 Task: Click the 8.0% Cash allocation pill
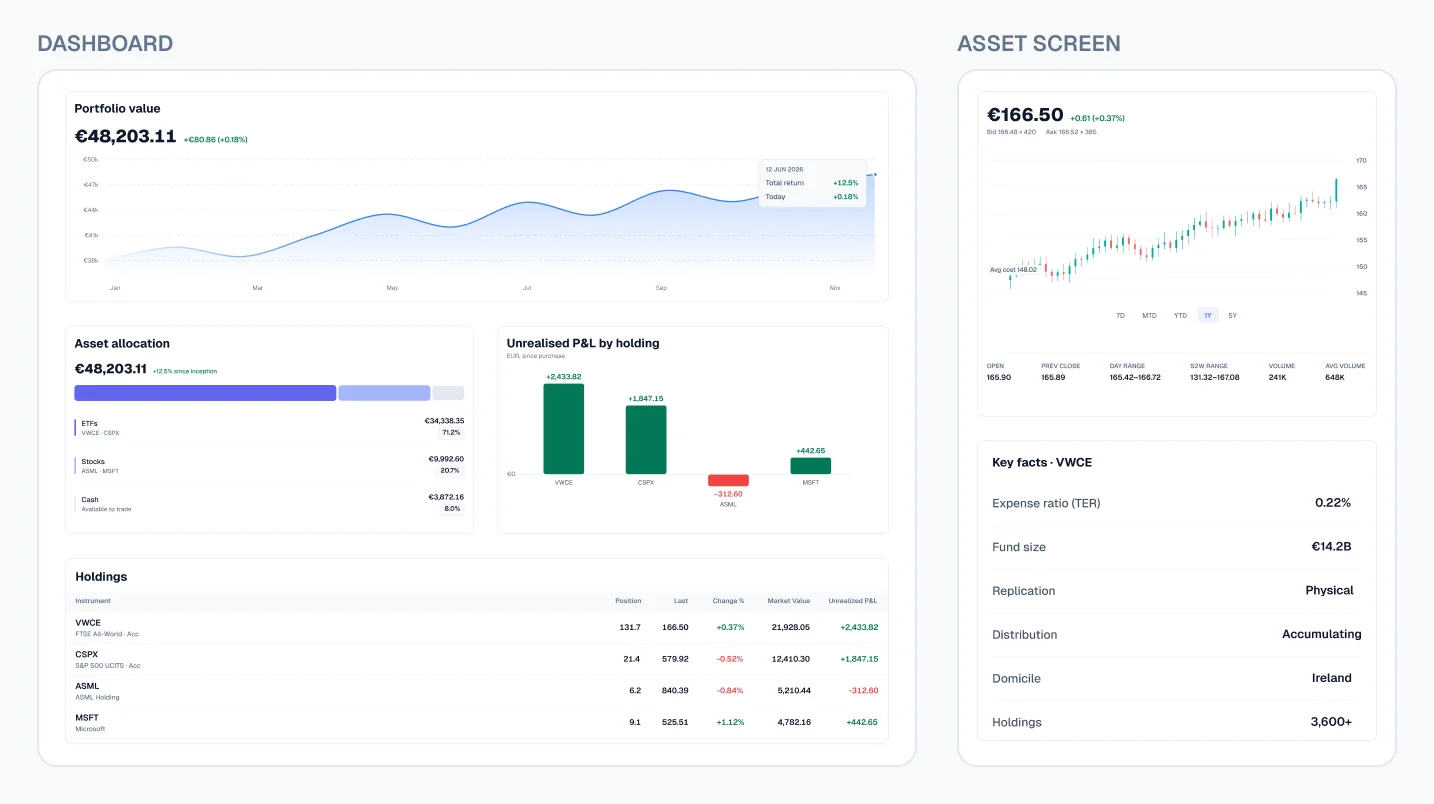coord(452,509)
